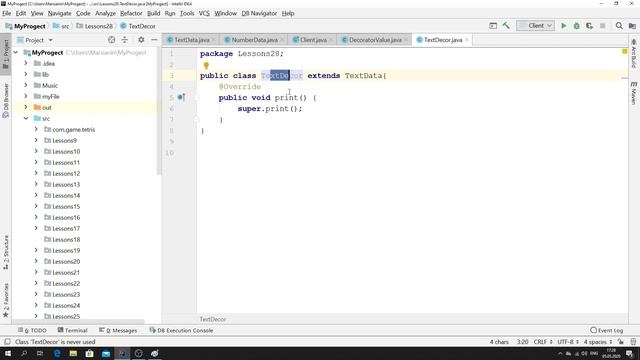Close the TextDecor.java tab

(467, 40)
